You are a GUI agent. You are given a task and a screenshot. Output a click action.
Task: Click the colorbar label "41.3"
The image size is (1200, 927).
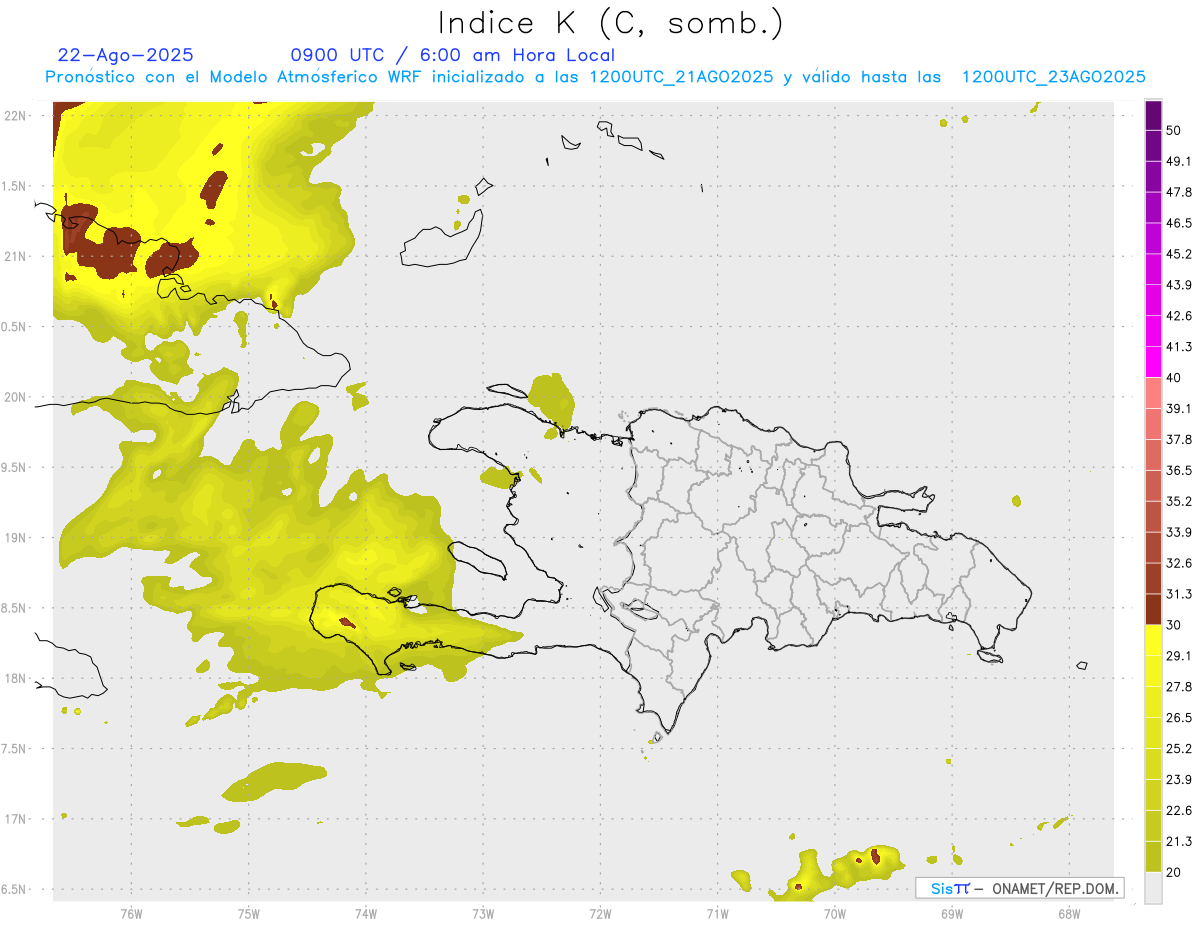click(x=1179, y=347)
